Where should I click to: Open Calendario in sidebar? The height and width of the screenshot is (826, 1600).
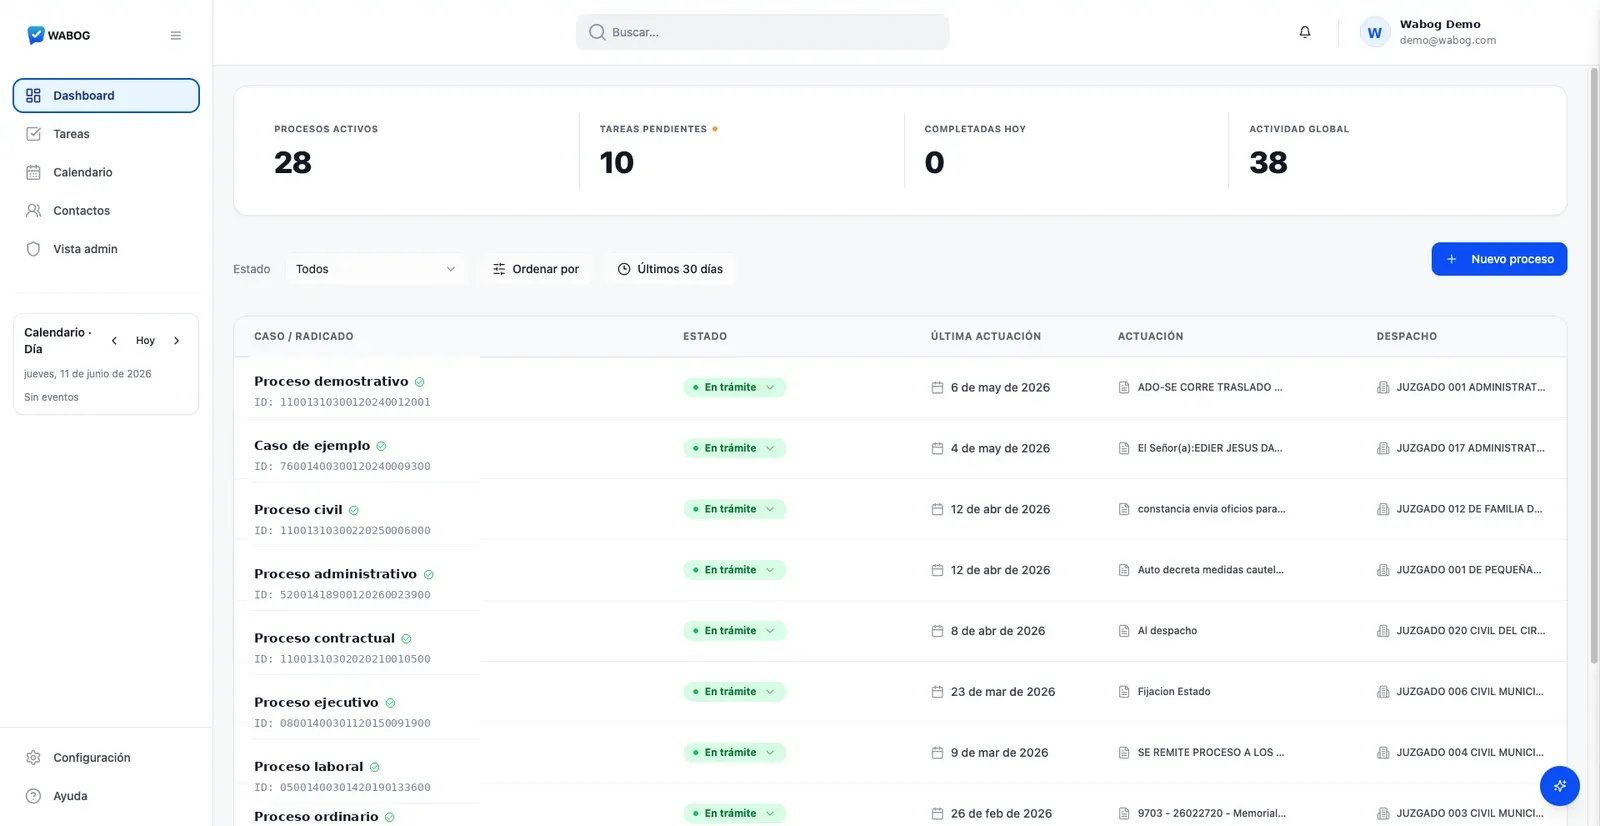[x=106, y=172]
